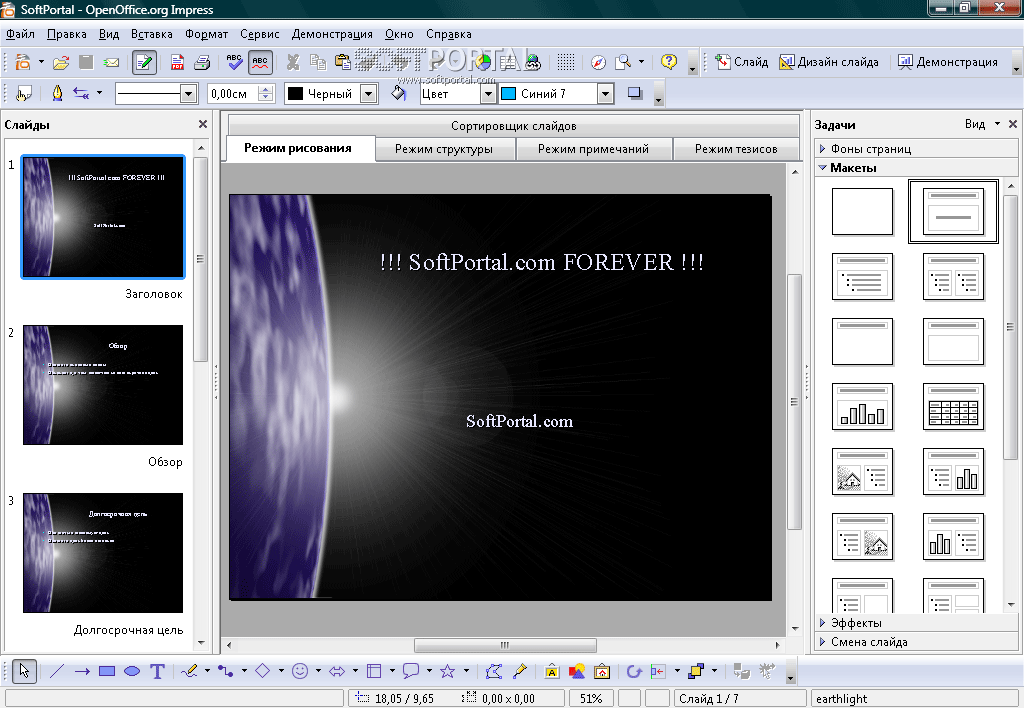Open an existing file with the folder icon
The image size is (1024, 708).
(61, 63)
